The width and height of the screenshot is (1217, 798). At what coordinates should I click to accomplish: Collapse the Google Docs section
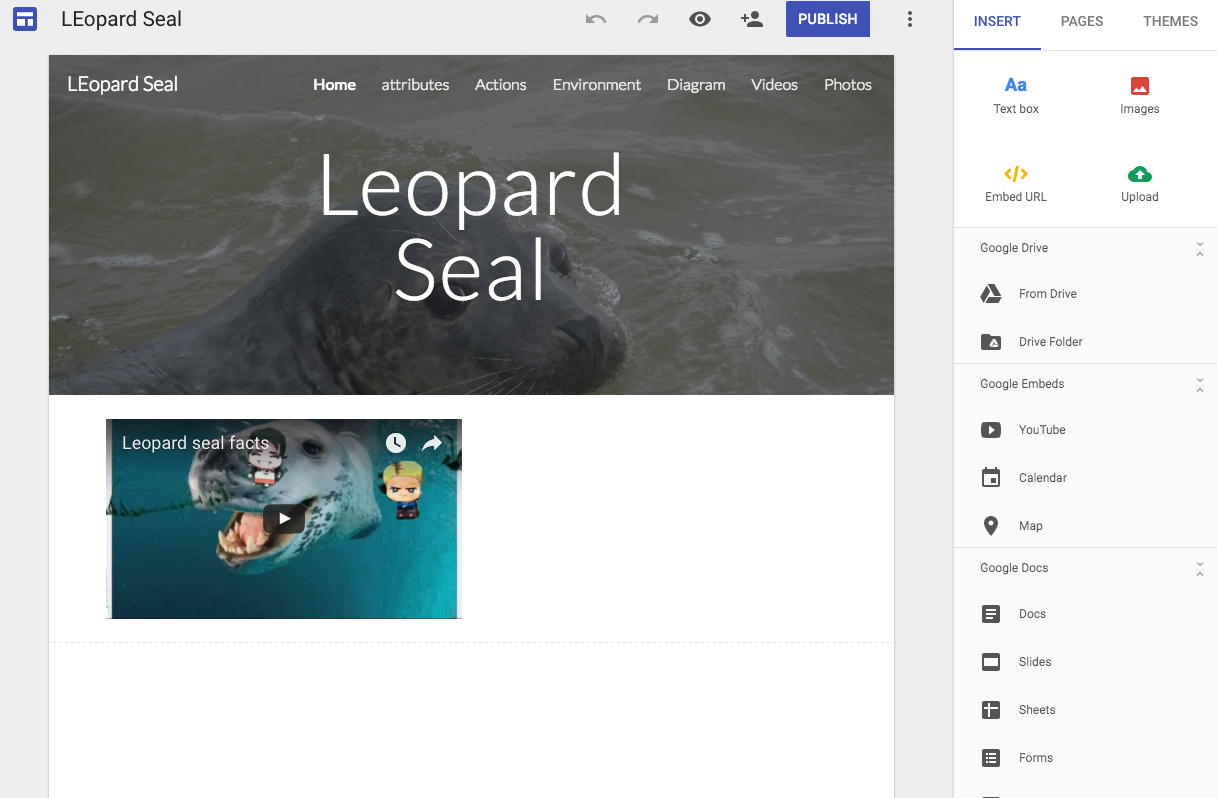(x=1199, y=568)
